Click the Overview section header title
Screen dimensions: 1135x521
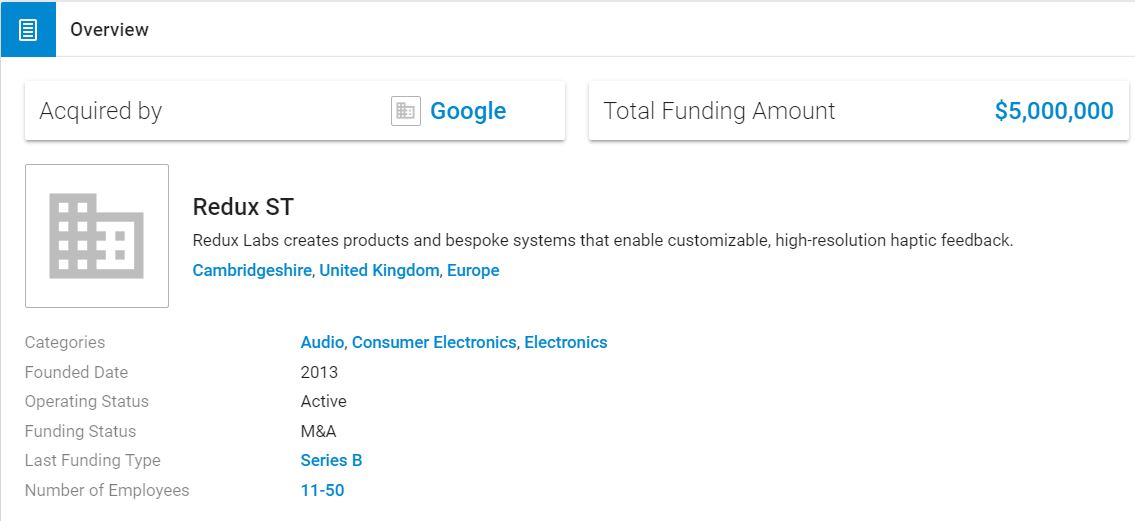tap(109, 30)
